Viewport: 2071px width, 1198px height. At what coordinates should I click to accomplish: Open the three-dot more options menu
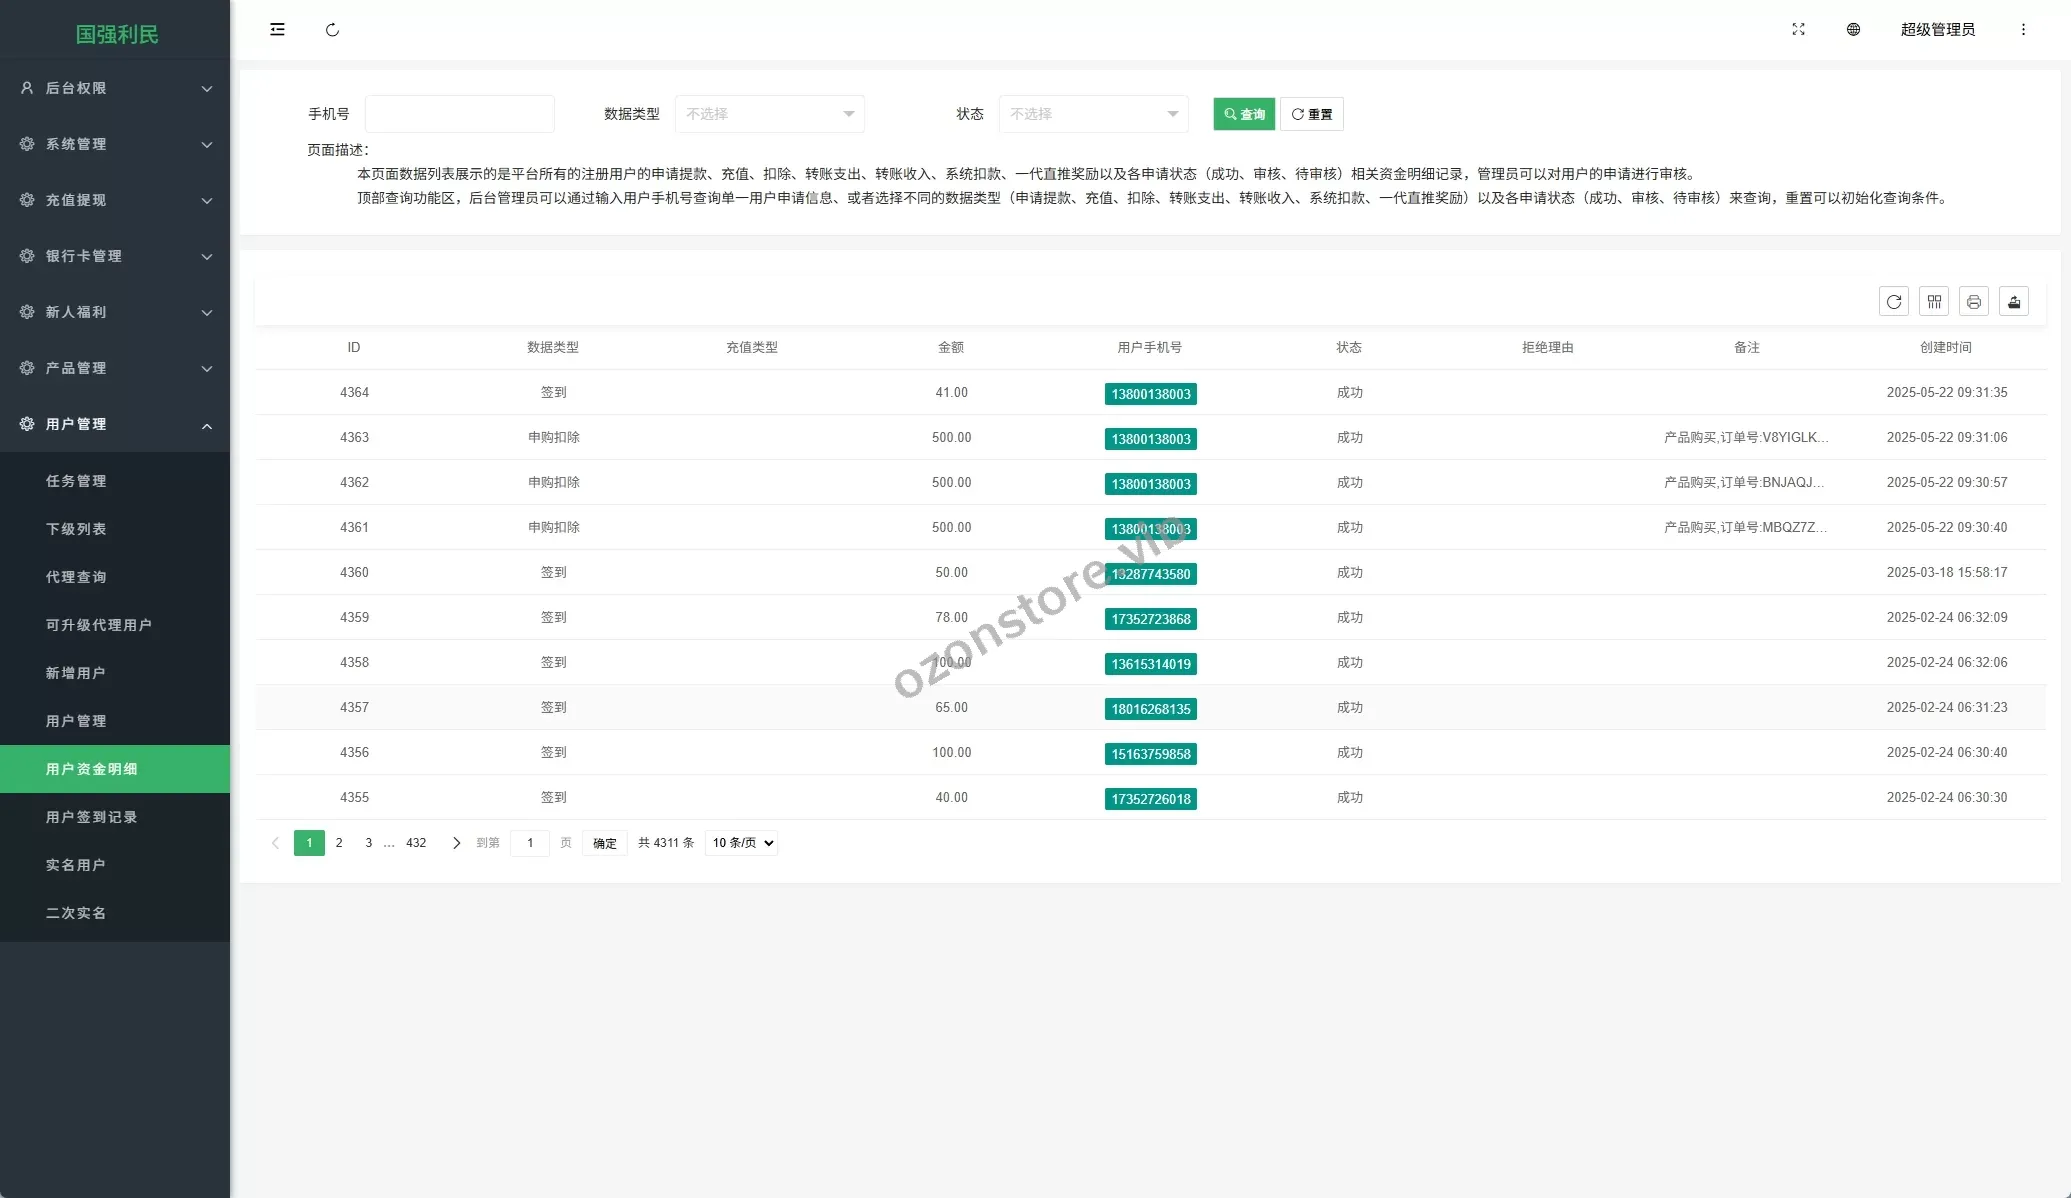tap(2023, 30)
